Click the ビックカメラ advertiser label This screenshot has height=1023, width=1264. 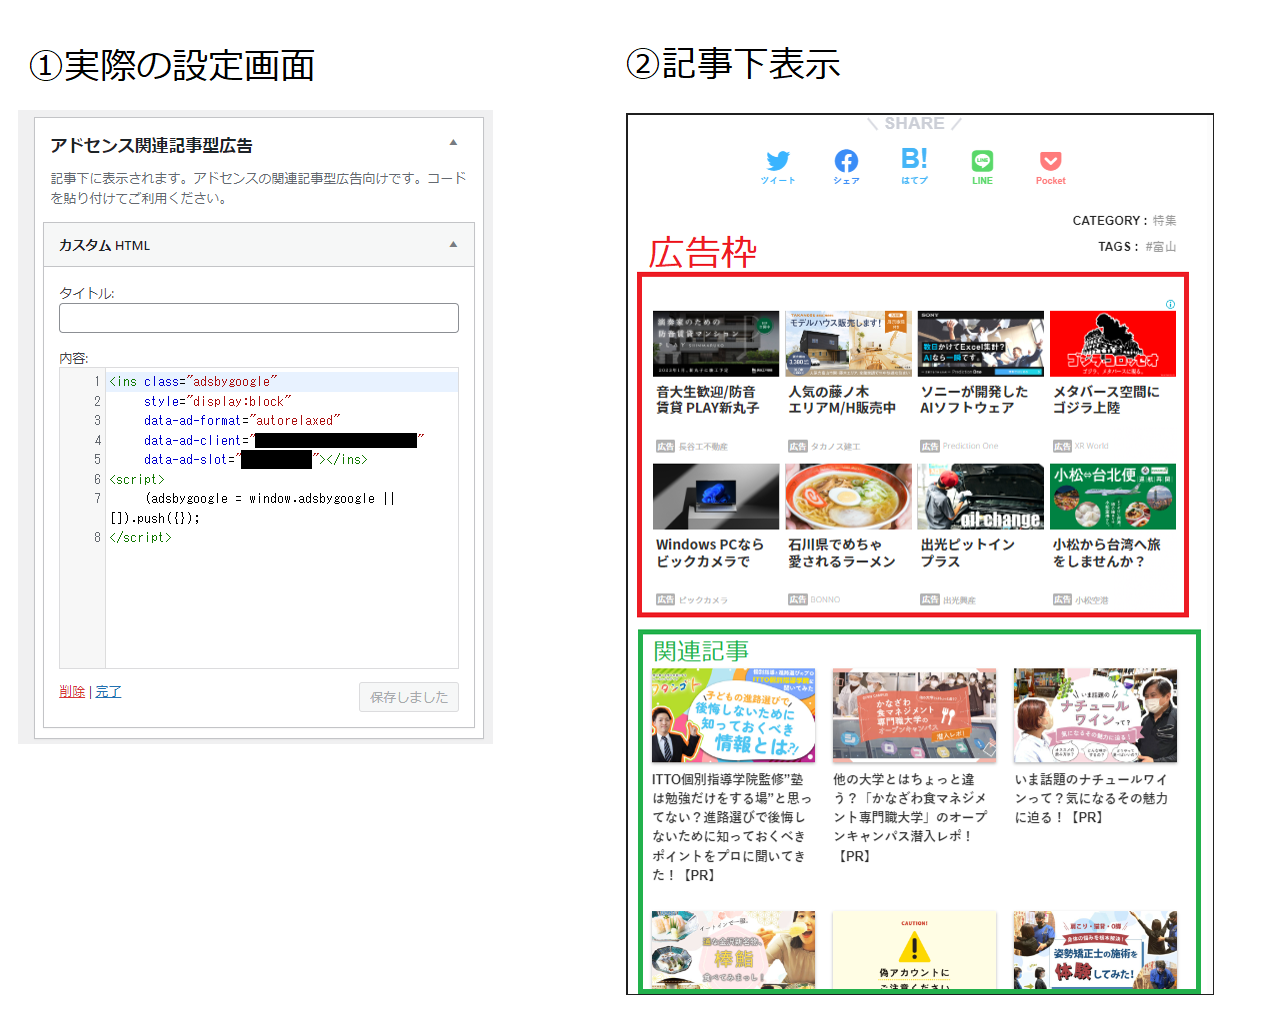(703, 600)
